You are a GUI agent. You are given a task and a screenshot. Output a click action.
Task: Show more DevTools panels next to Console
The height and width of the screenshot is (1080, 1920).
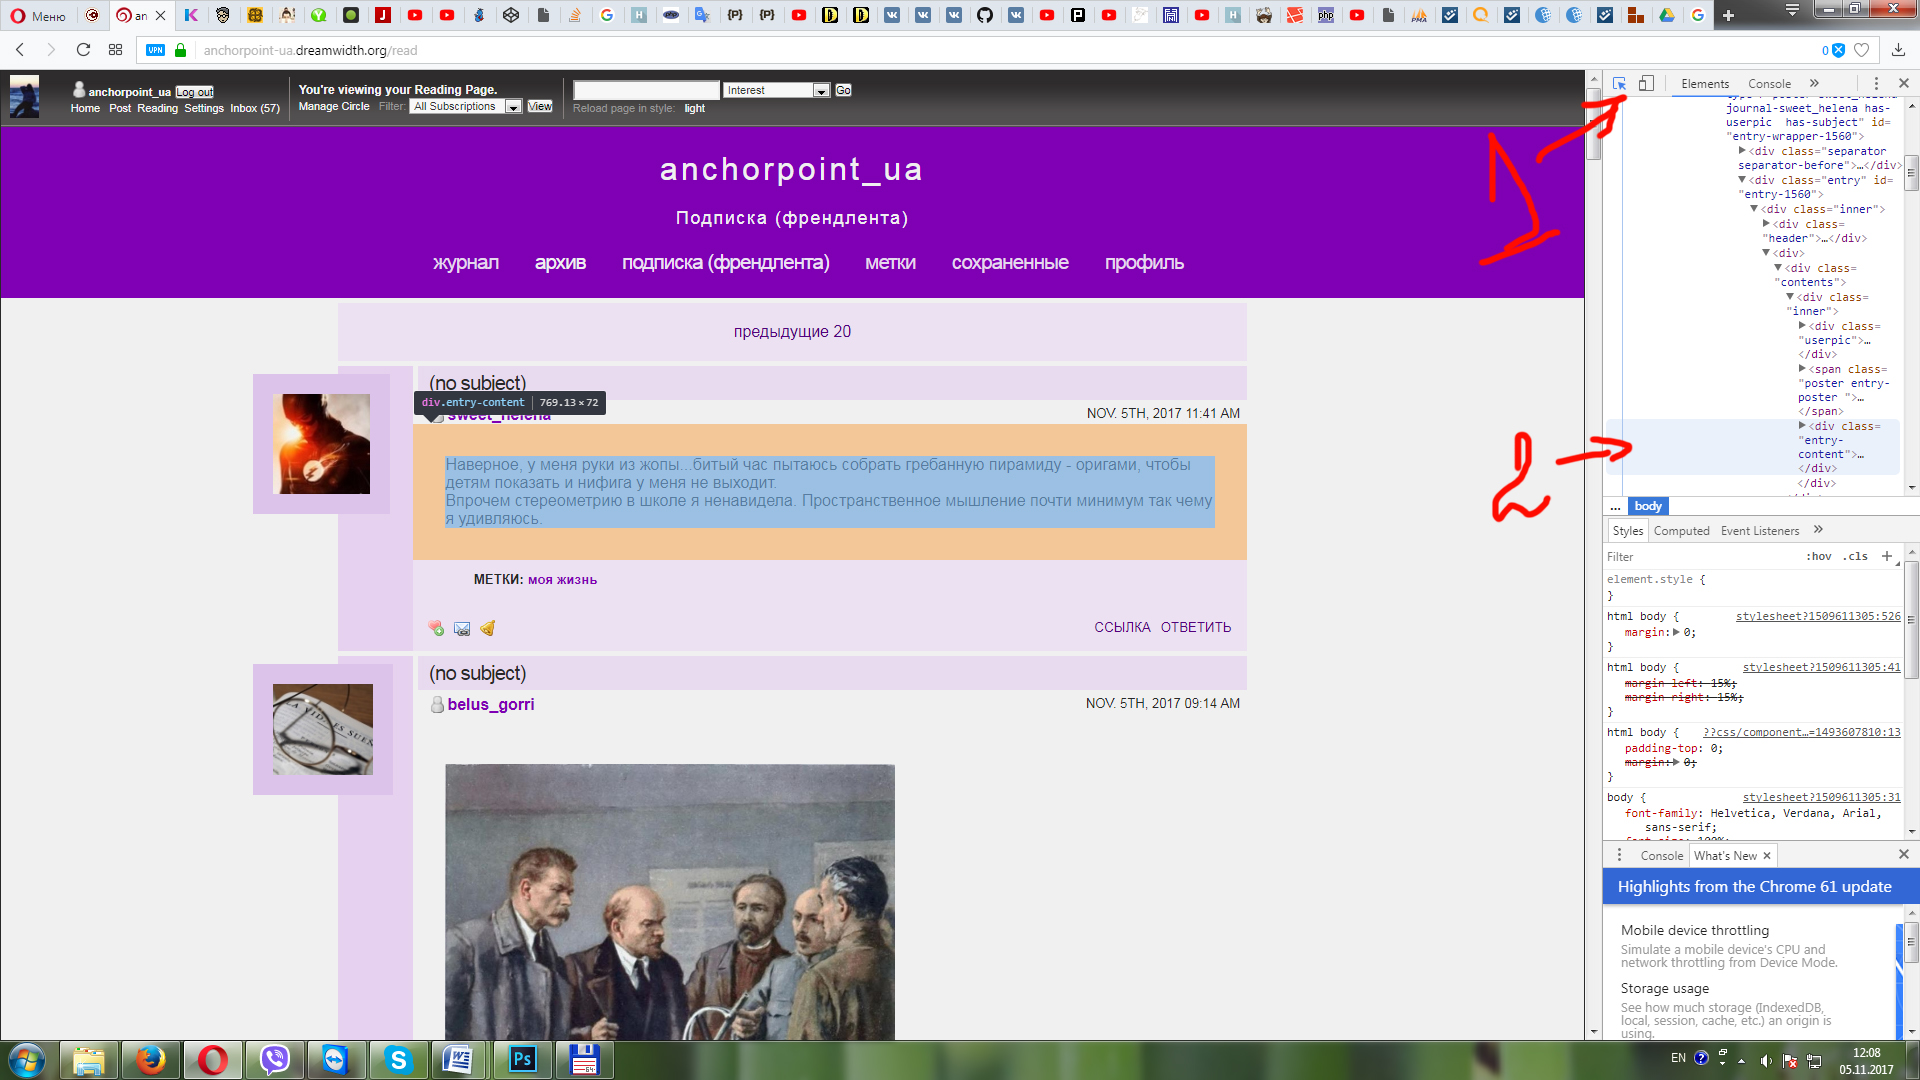tap(1814, 84)
